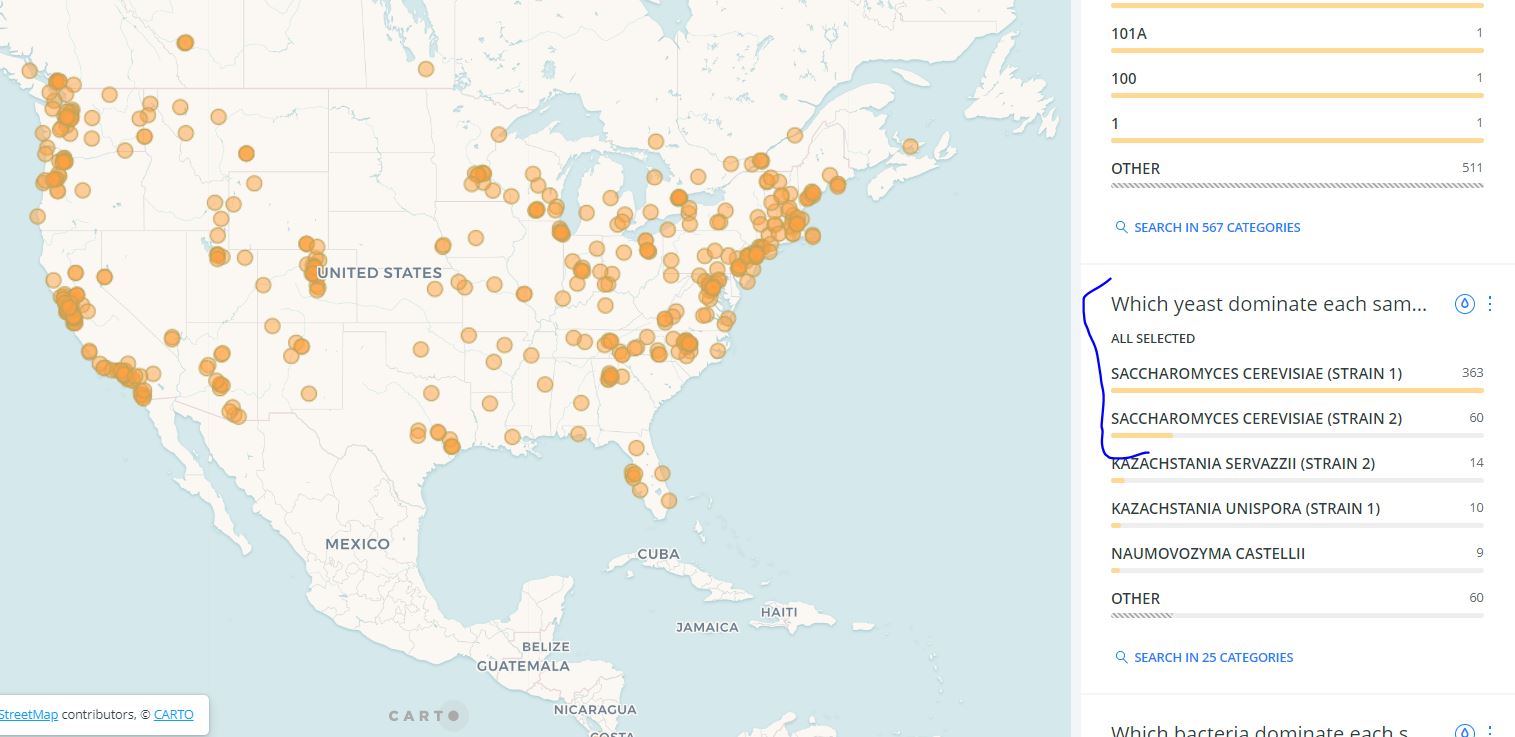Image resolution: width=1515 pixels, height=737 pixels.
Task: Click OTHER category with 60 in yeast widget
Action: (x=1136, y=599)
